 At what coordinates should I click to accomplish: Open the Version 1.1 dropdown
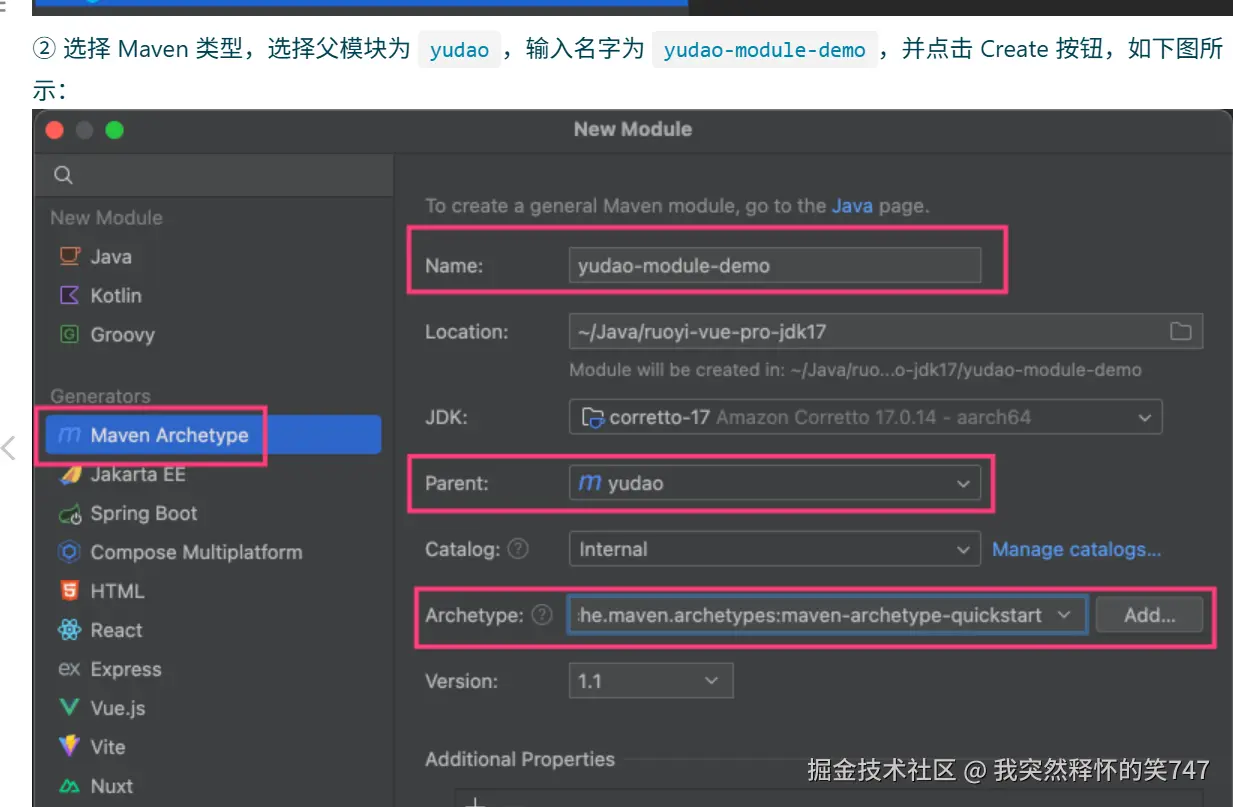[x=651, y=681]
